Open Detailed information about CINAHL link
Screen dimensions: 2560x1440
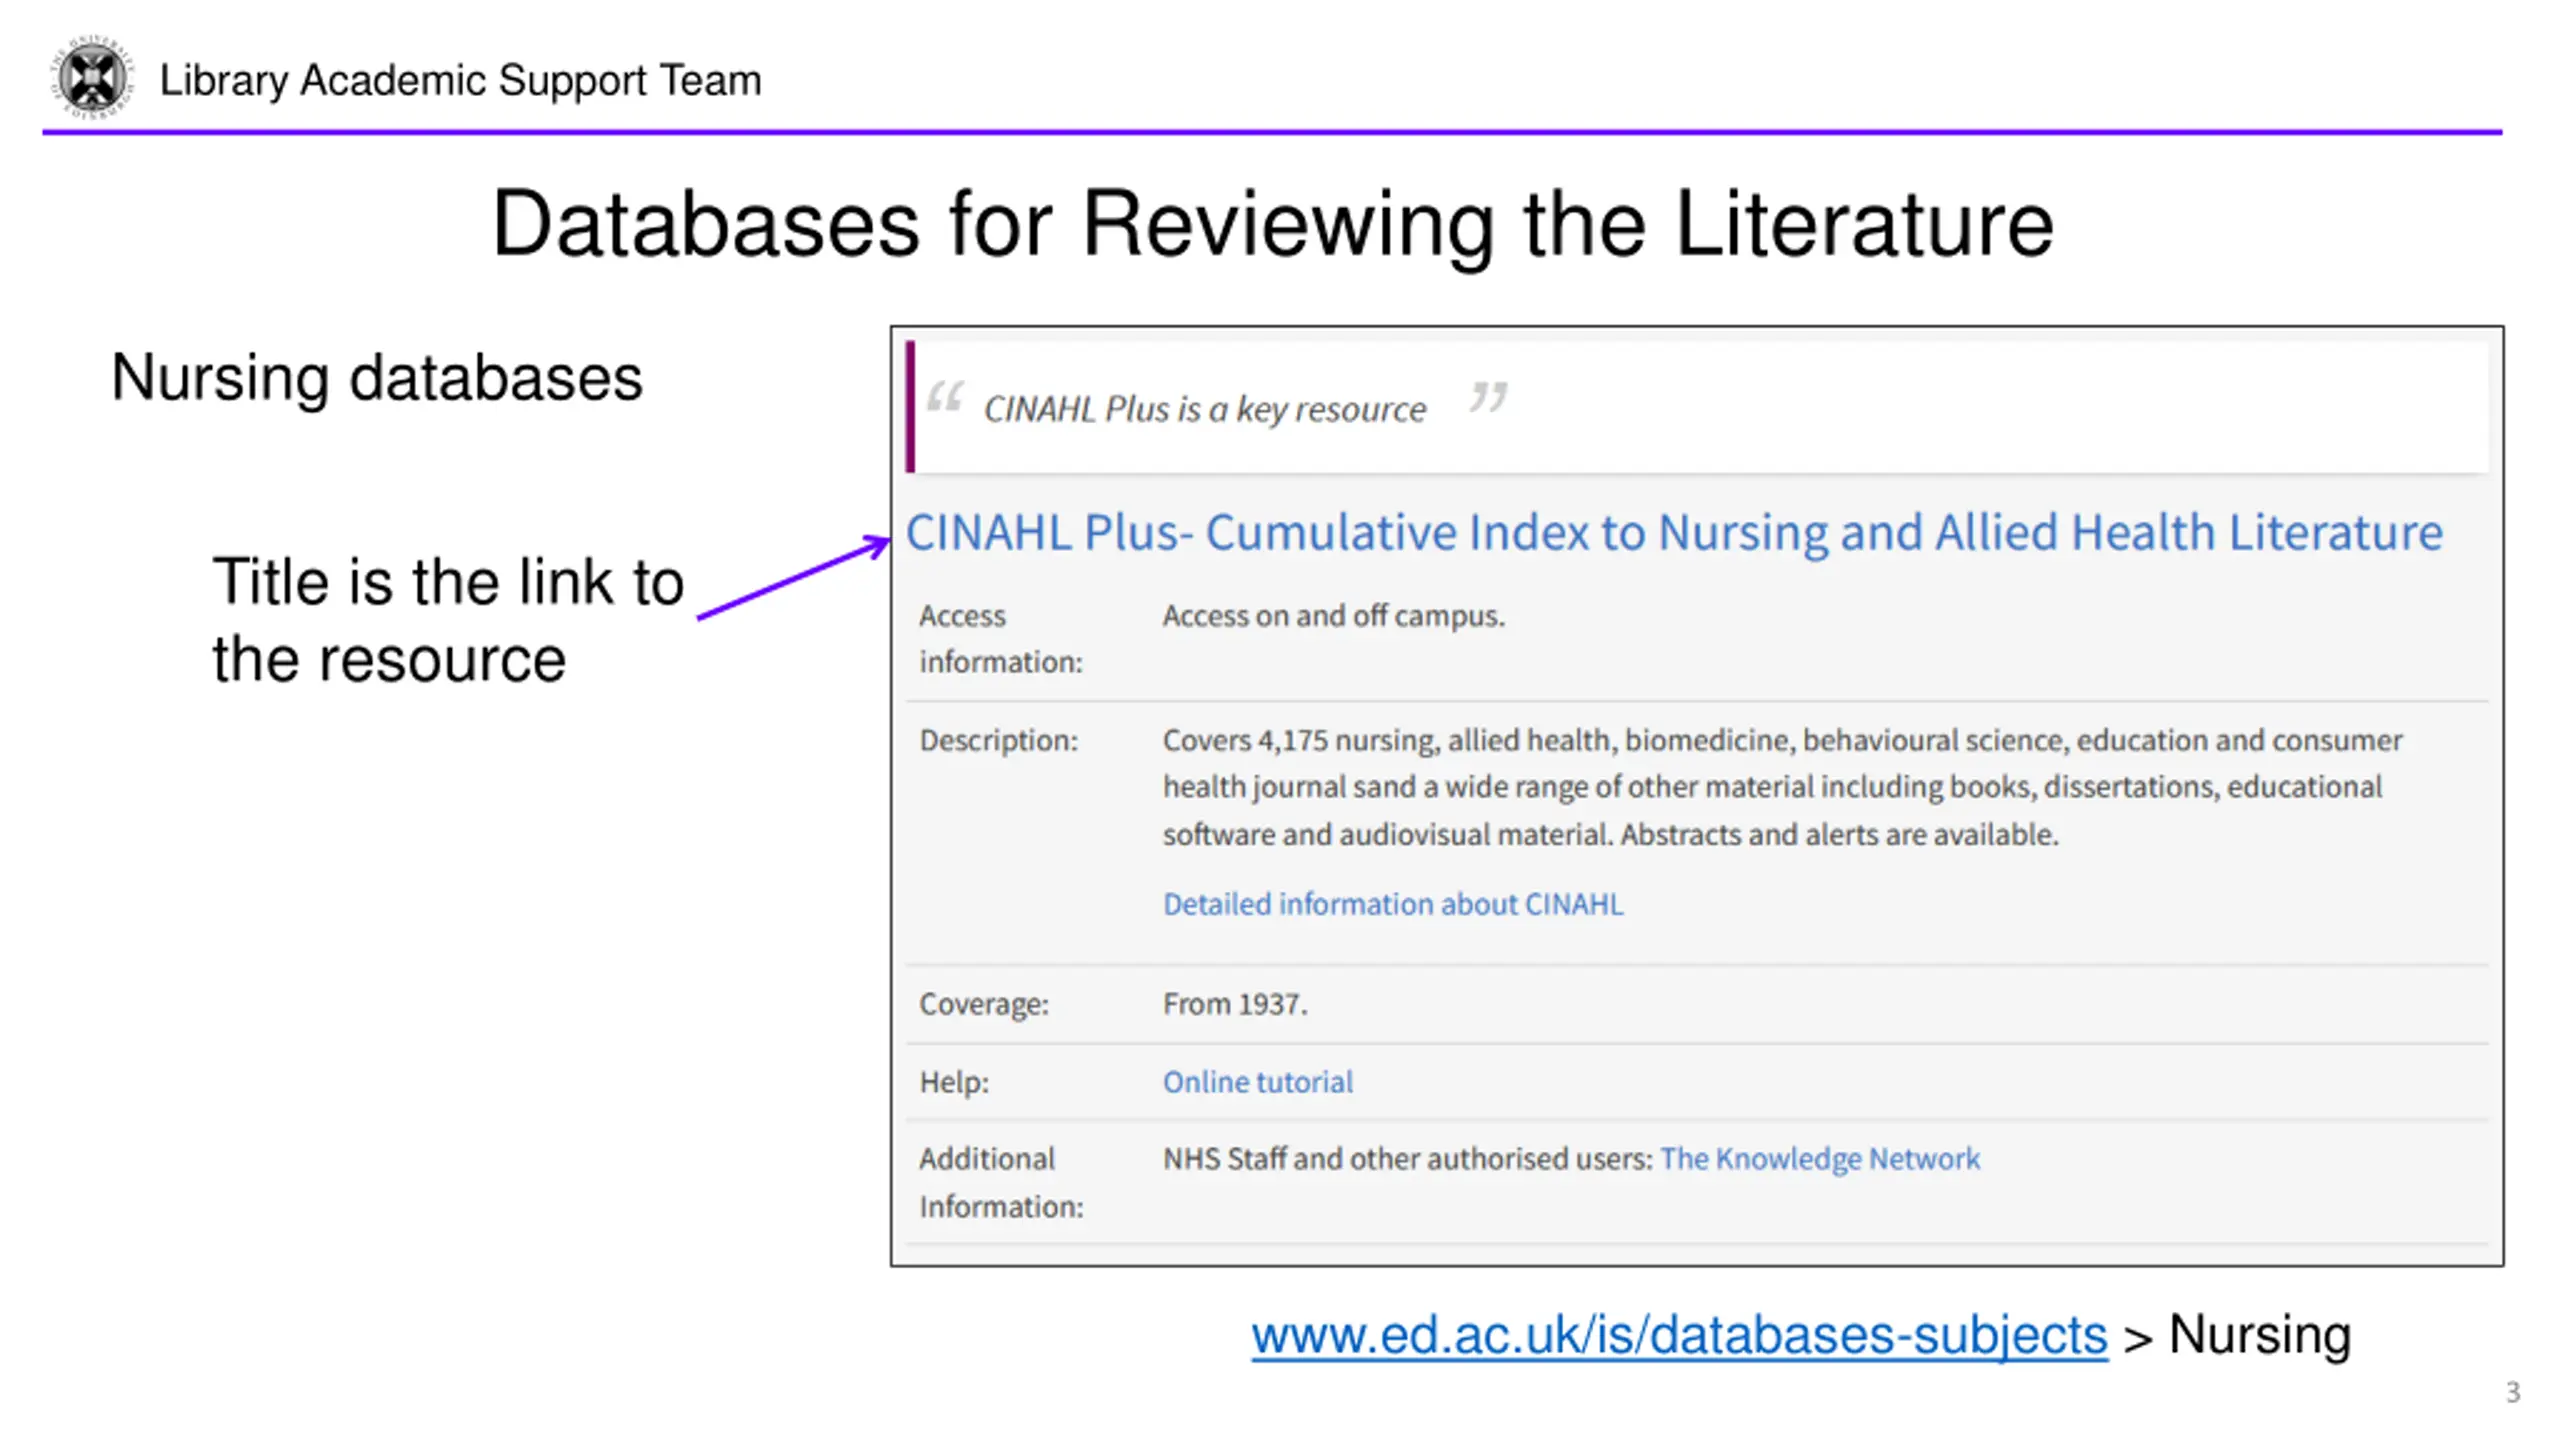click(1392, 904)
